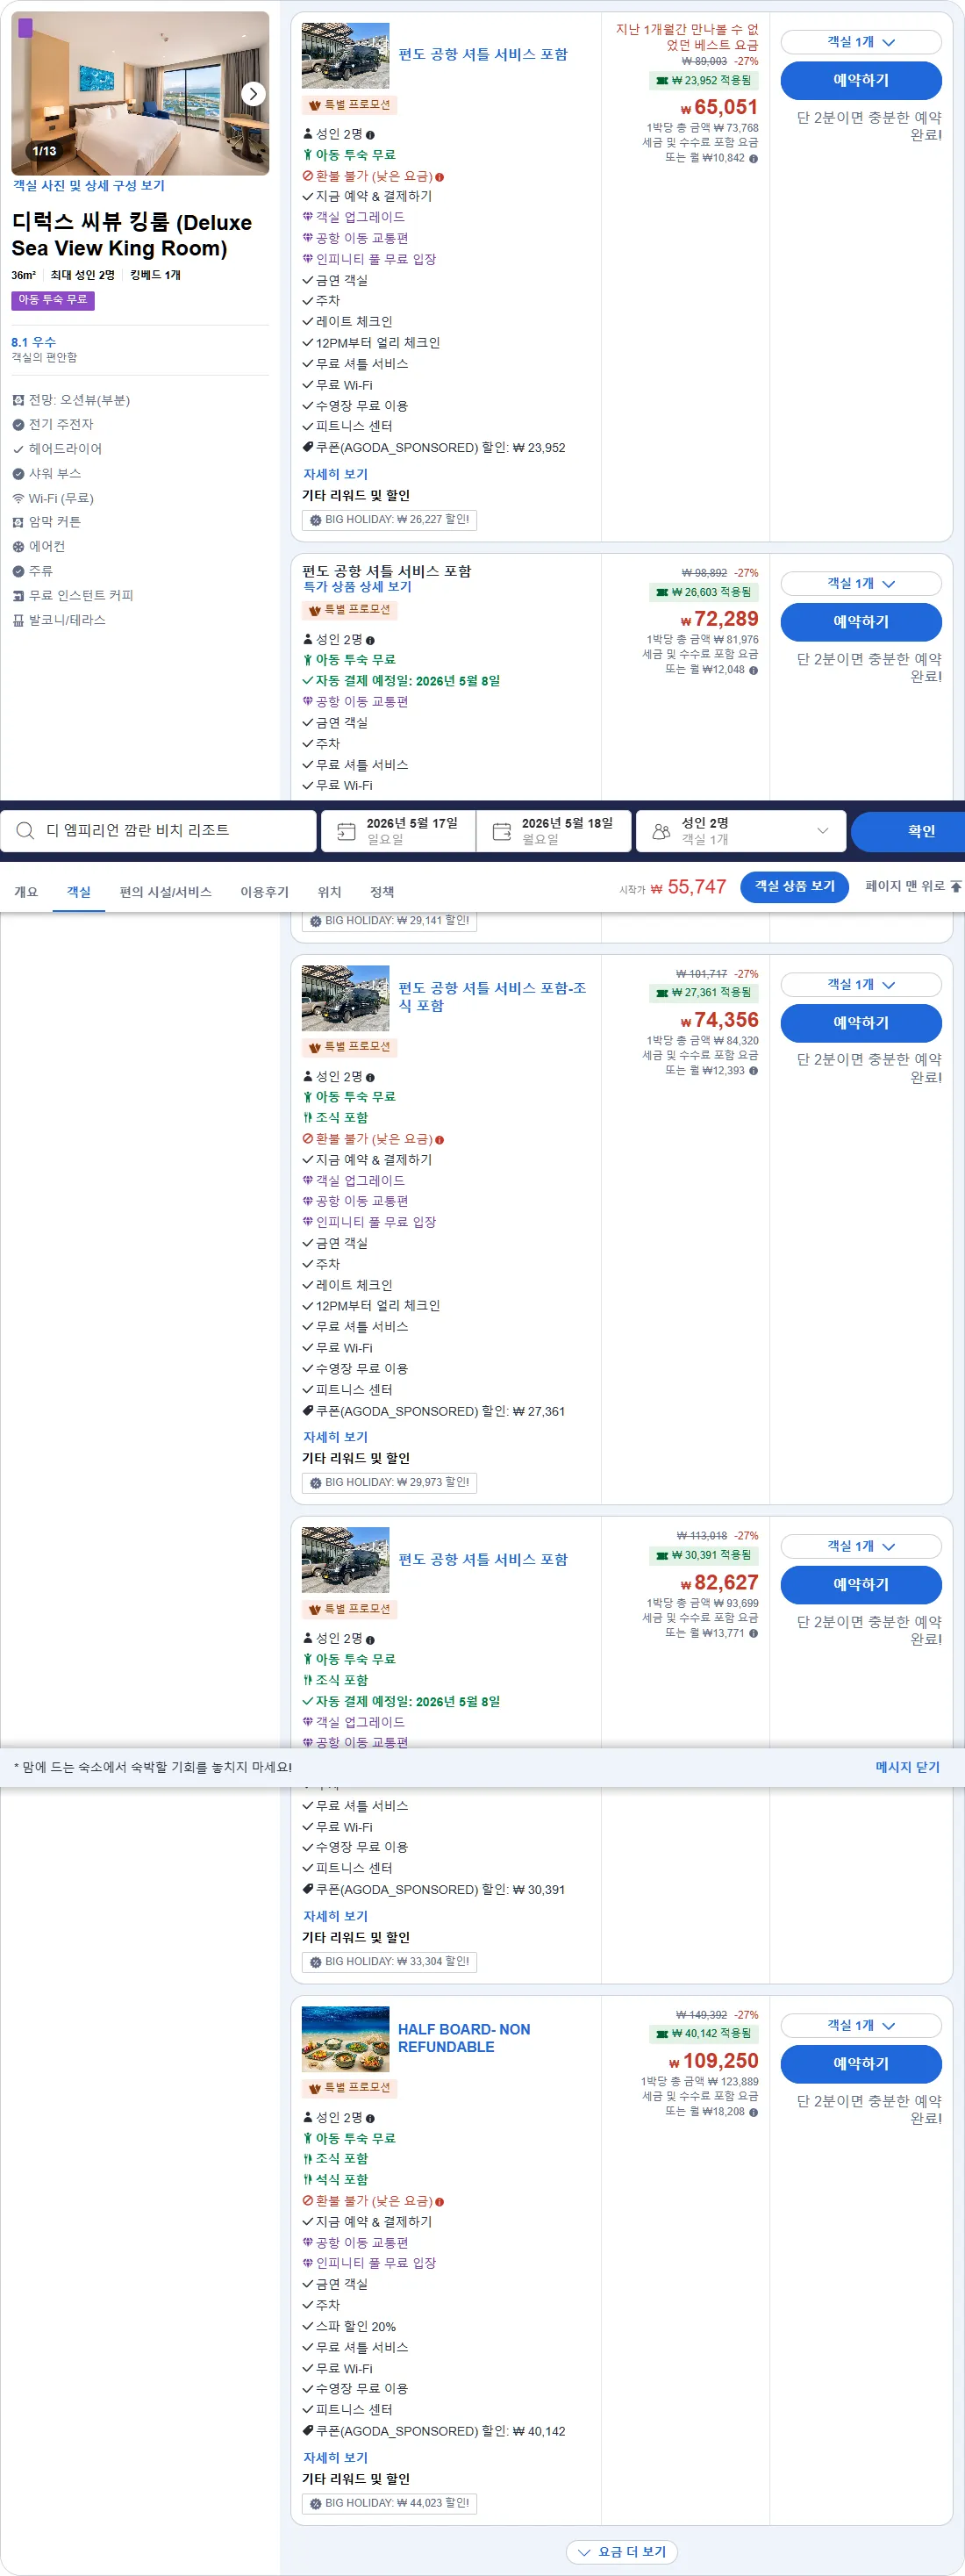
Task: Click 객실 상품 보기 button
Action: (x=794, y=887)
